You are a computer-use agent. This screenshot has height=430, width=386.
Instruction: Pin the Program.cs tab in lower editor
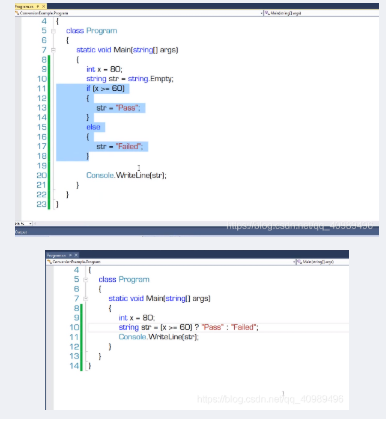click(70, 255)
